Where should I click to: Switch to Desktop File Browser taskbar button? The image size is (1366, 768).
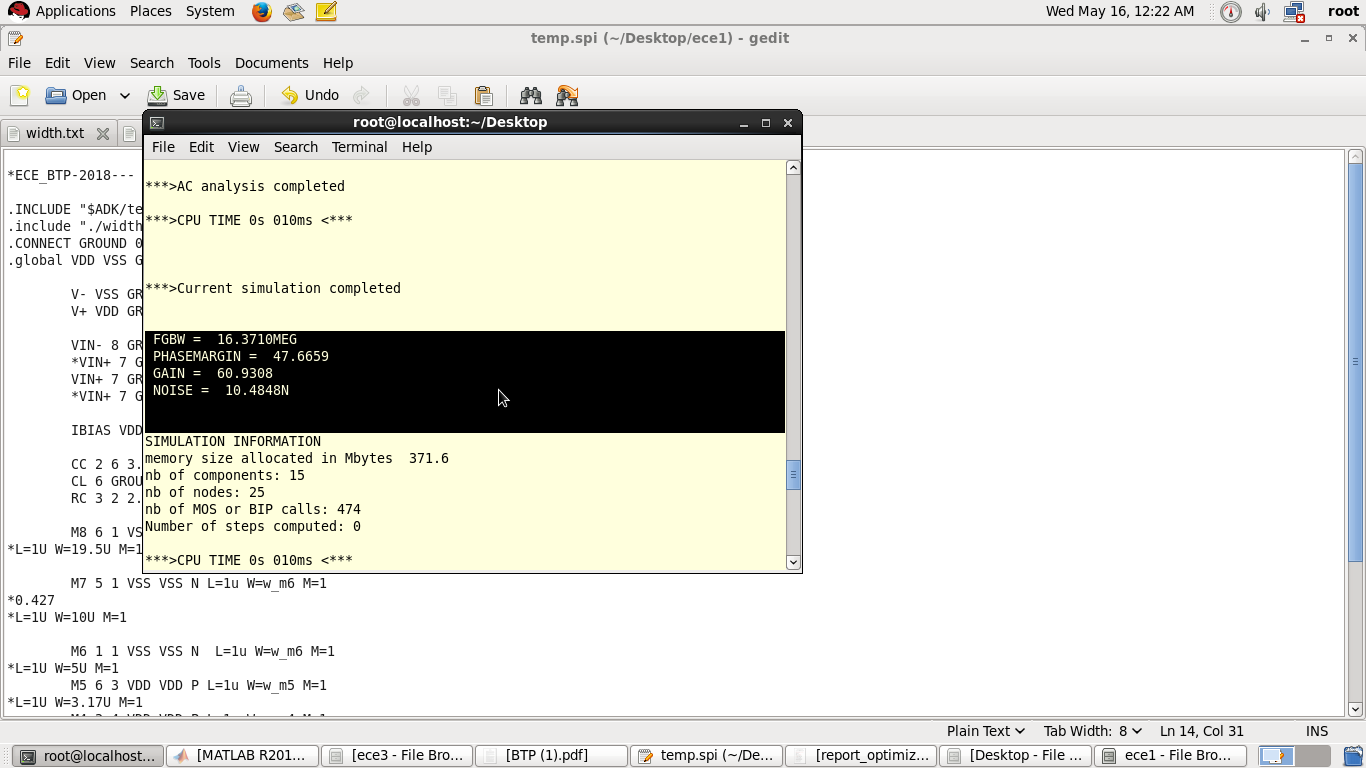click(x=1015, y=756)
